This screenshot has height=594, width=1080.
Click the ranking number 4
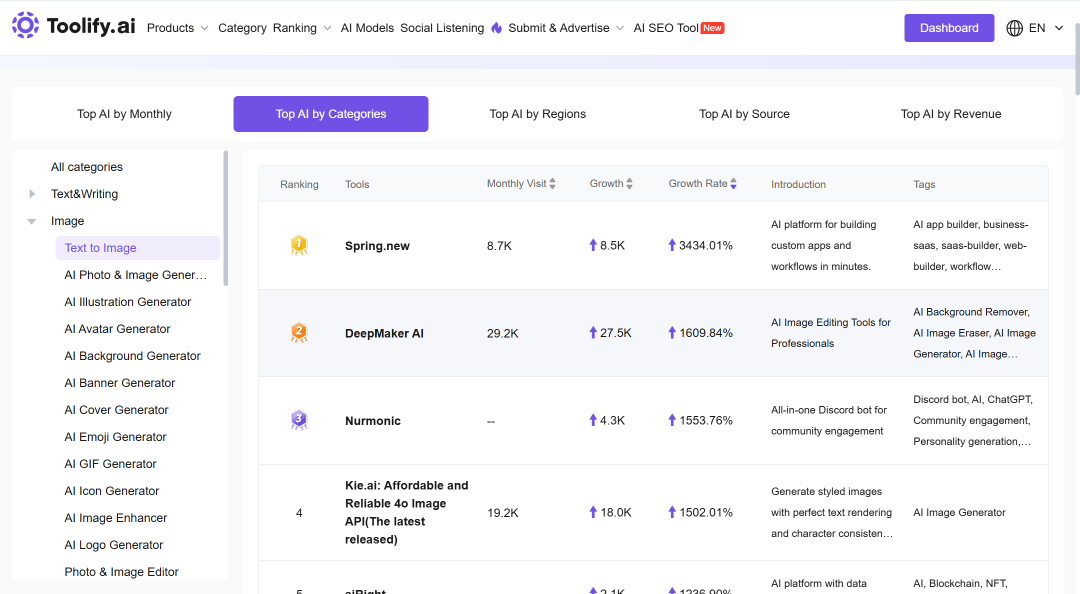click(299, 513)
